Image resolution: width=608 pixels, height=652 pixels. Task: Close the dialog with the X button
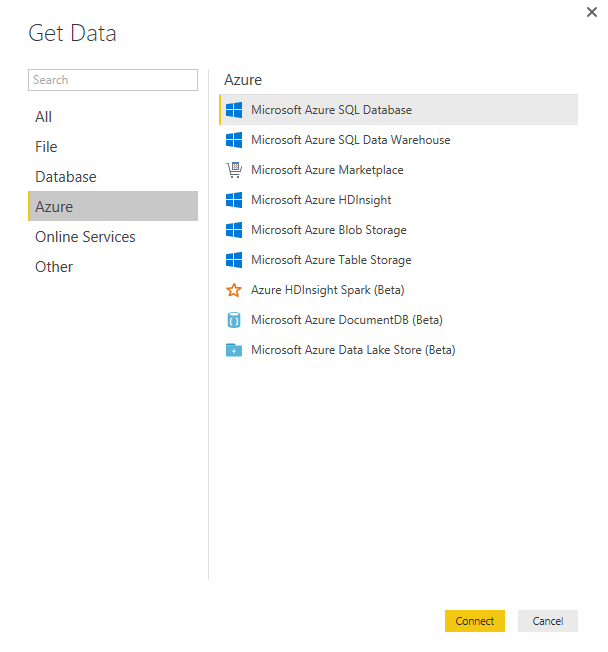pos(591,11)
